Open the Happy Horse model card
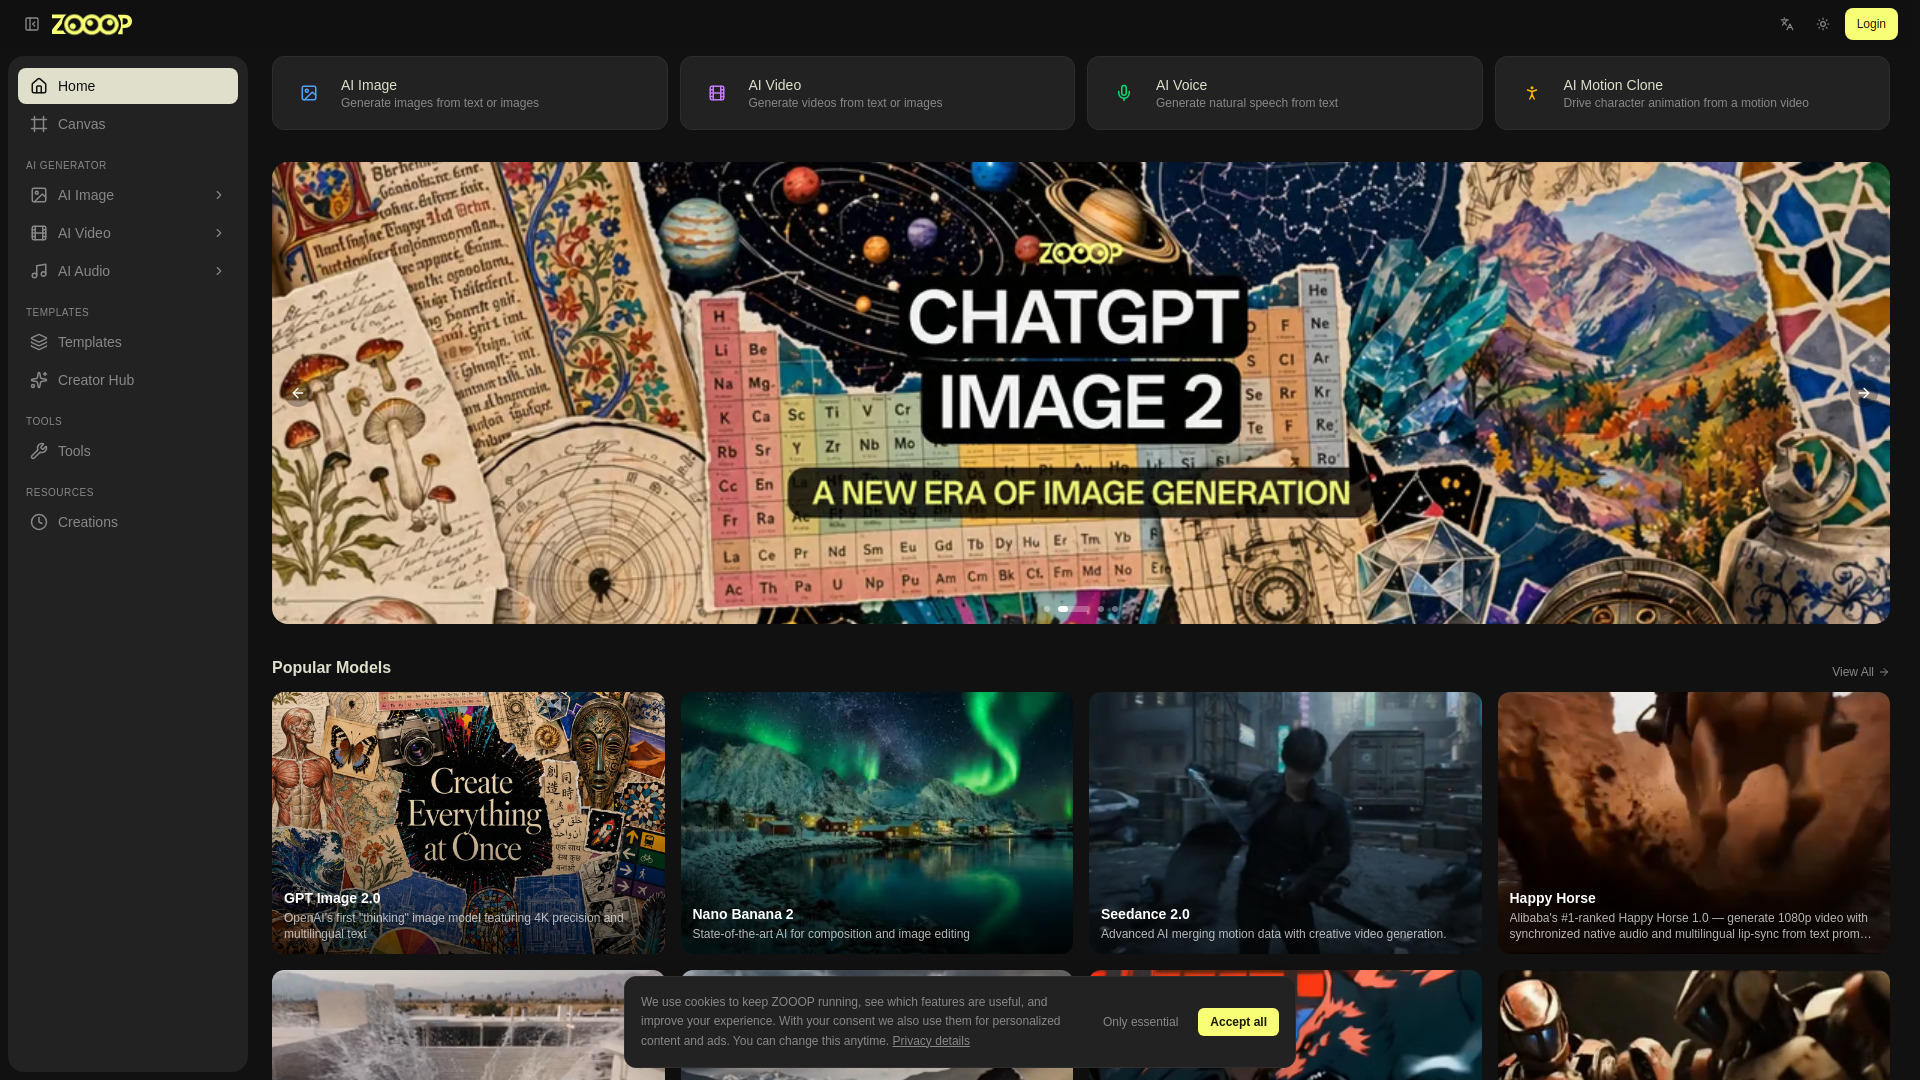Viewport: 1920px width, 1080px height. click(1694, 823)
